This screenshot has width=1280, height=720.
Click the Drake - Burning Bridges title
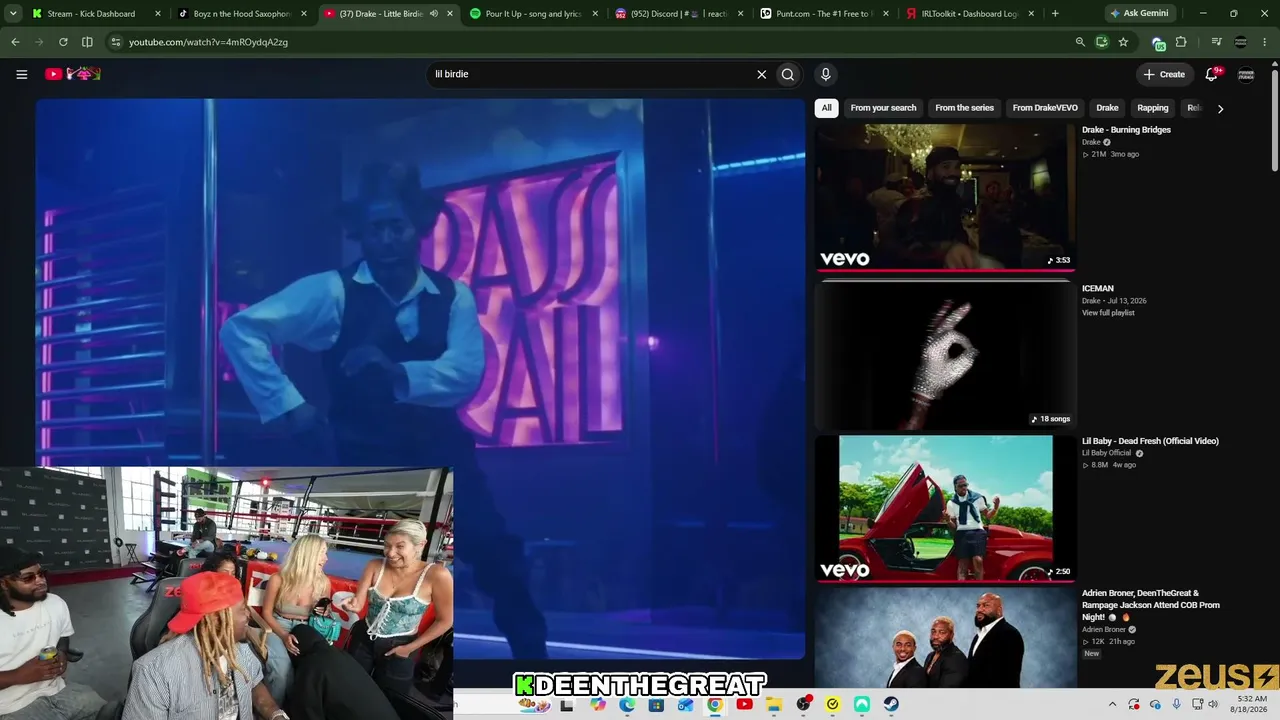coord(1126,130)
